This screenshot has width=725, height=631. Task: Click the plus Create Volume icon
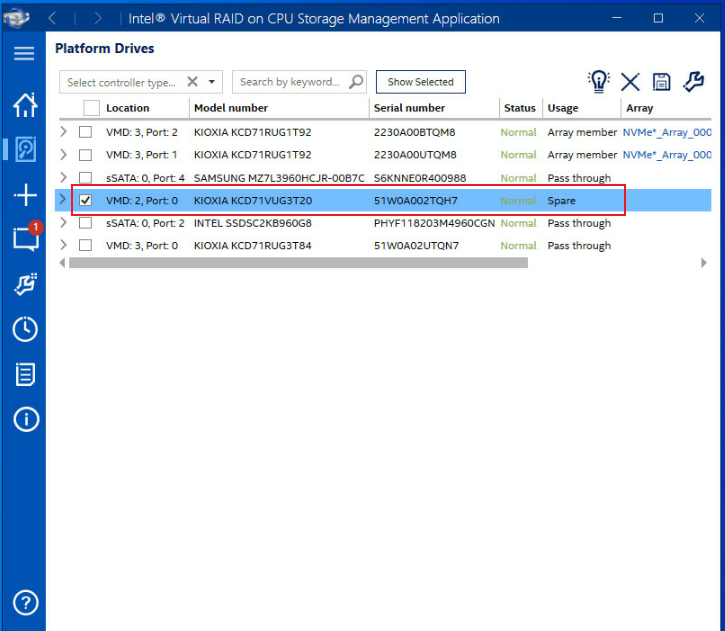[x=25, y=195]
